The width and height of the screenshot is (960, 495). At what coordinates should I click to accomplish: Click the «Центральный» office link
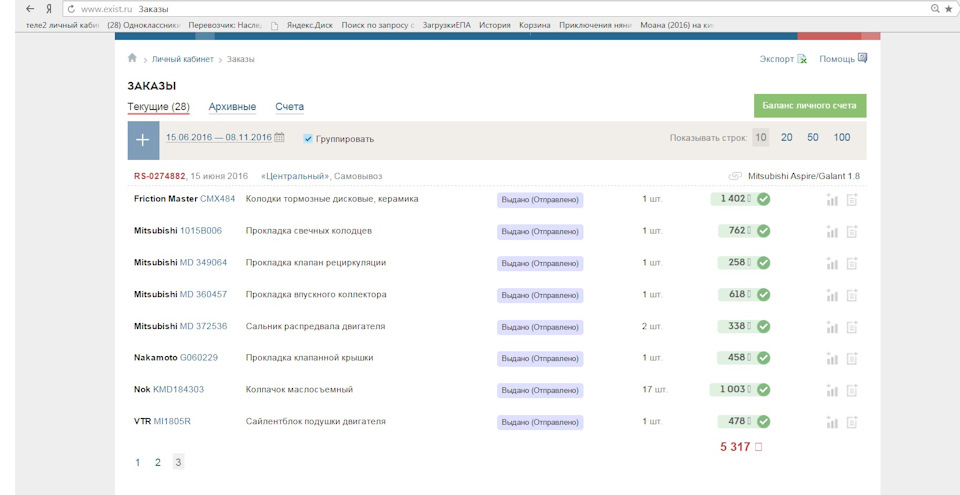click(295, 176)
